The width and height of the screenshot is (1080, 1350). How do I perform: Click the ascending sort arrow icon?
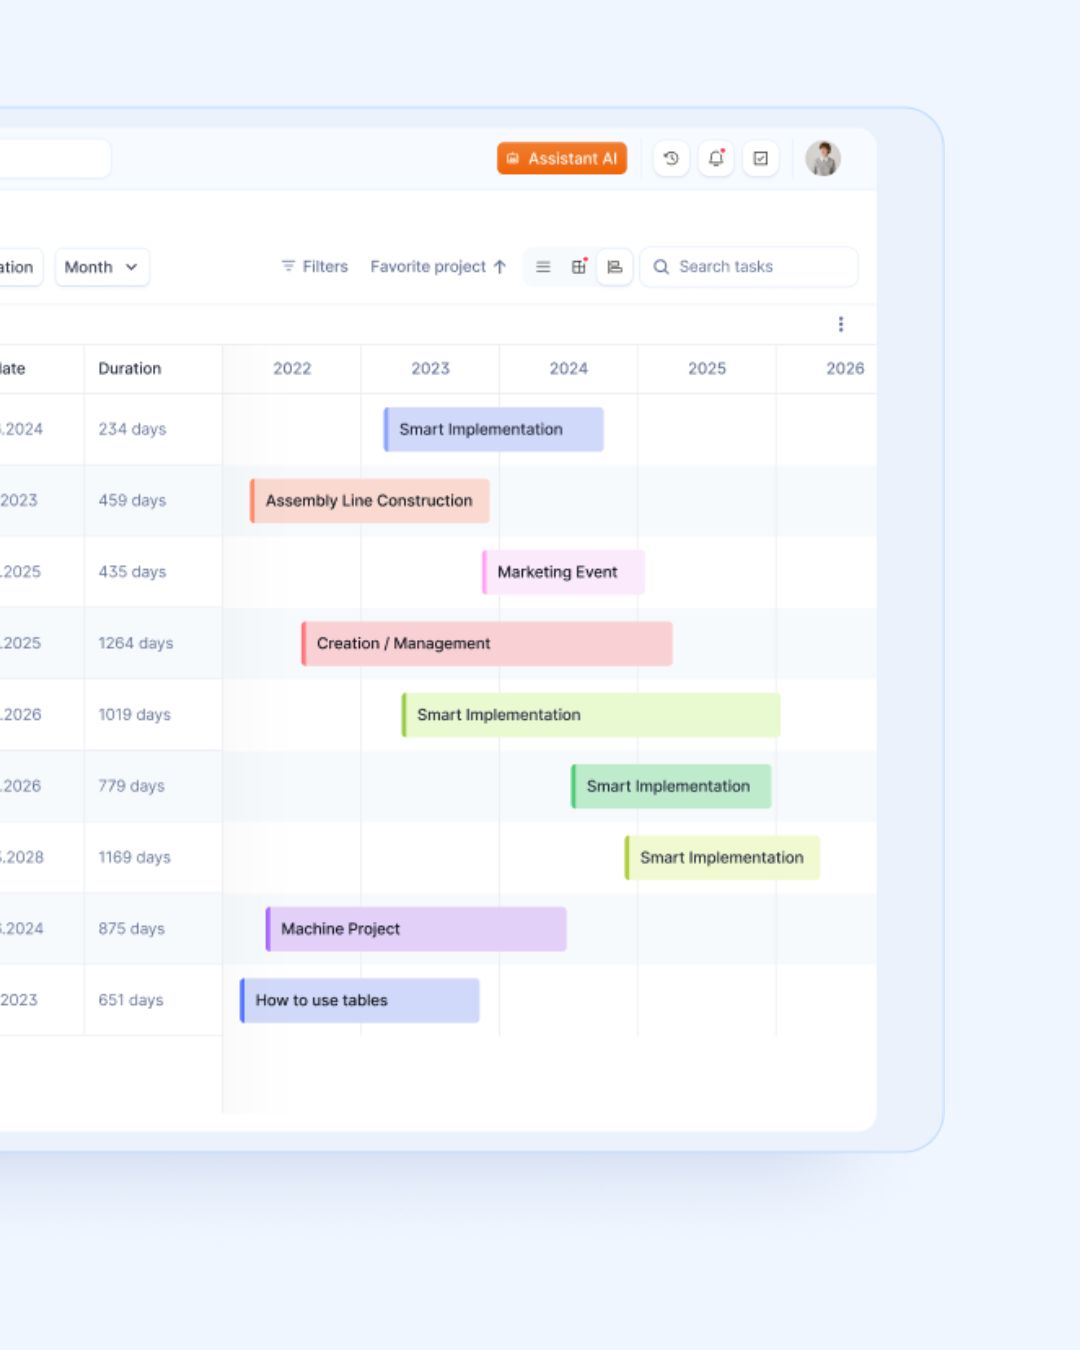click(x=500, y=267)
